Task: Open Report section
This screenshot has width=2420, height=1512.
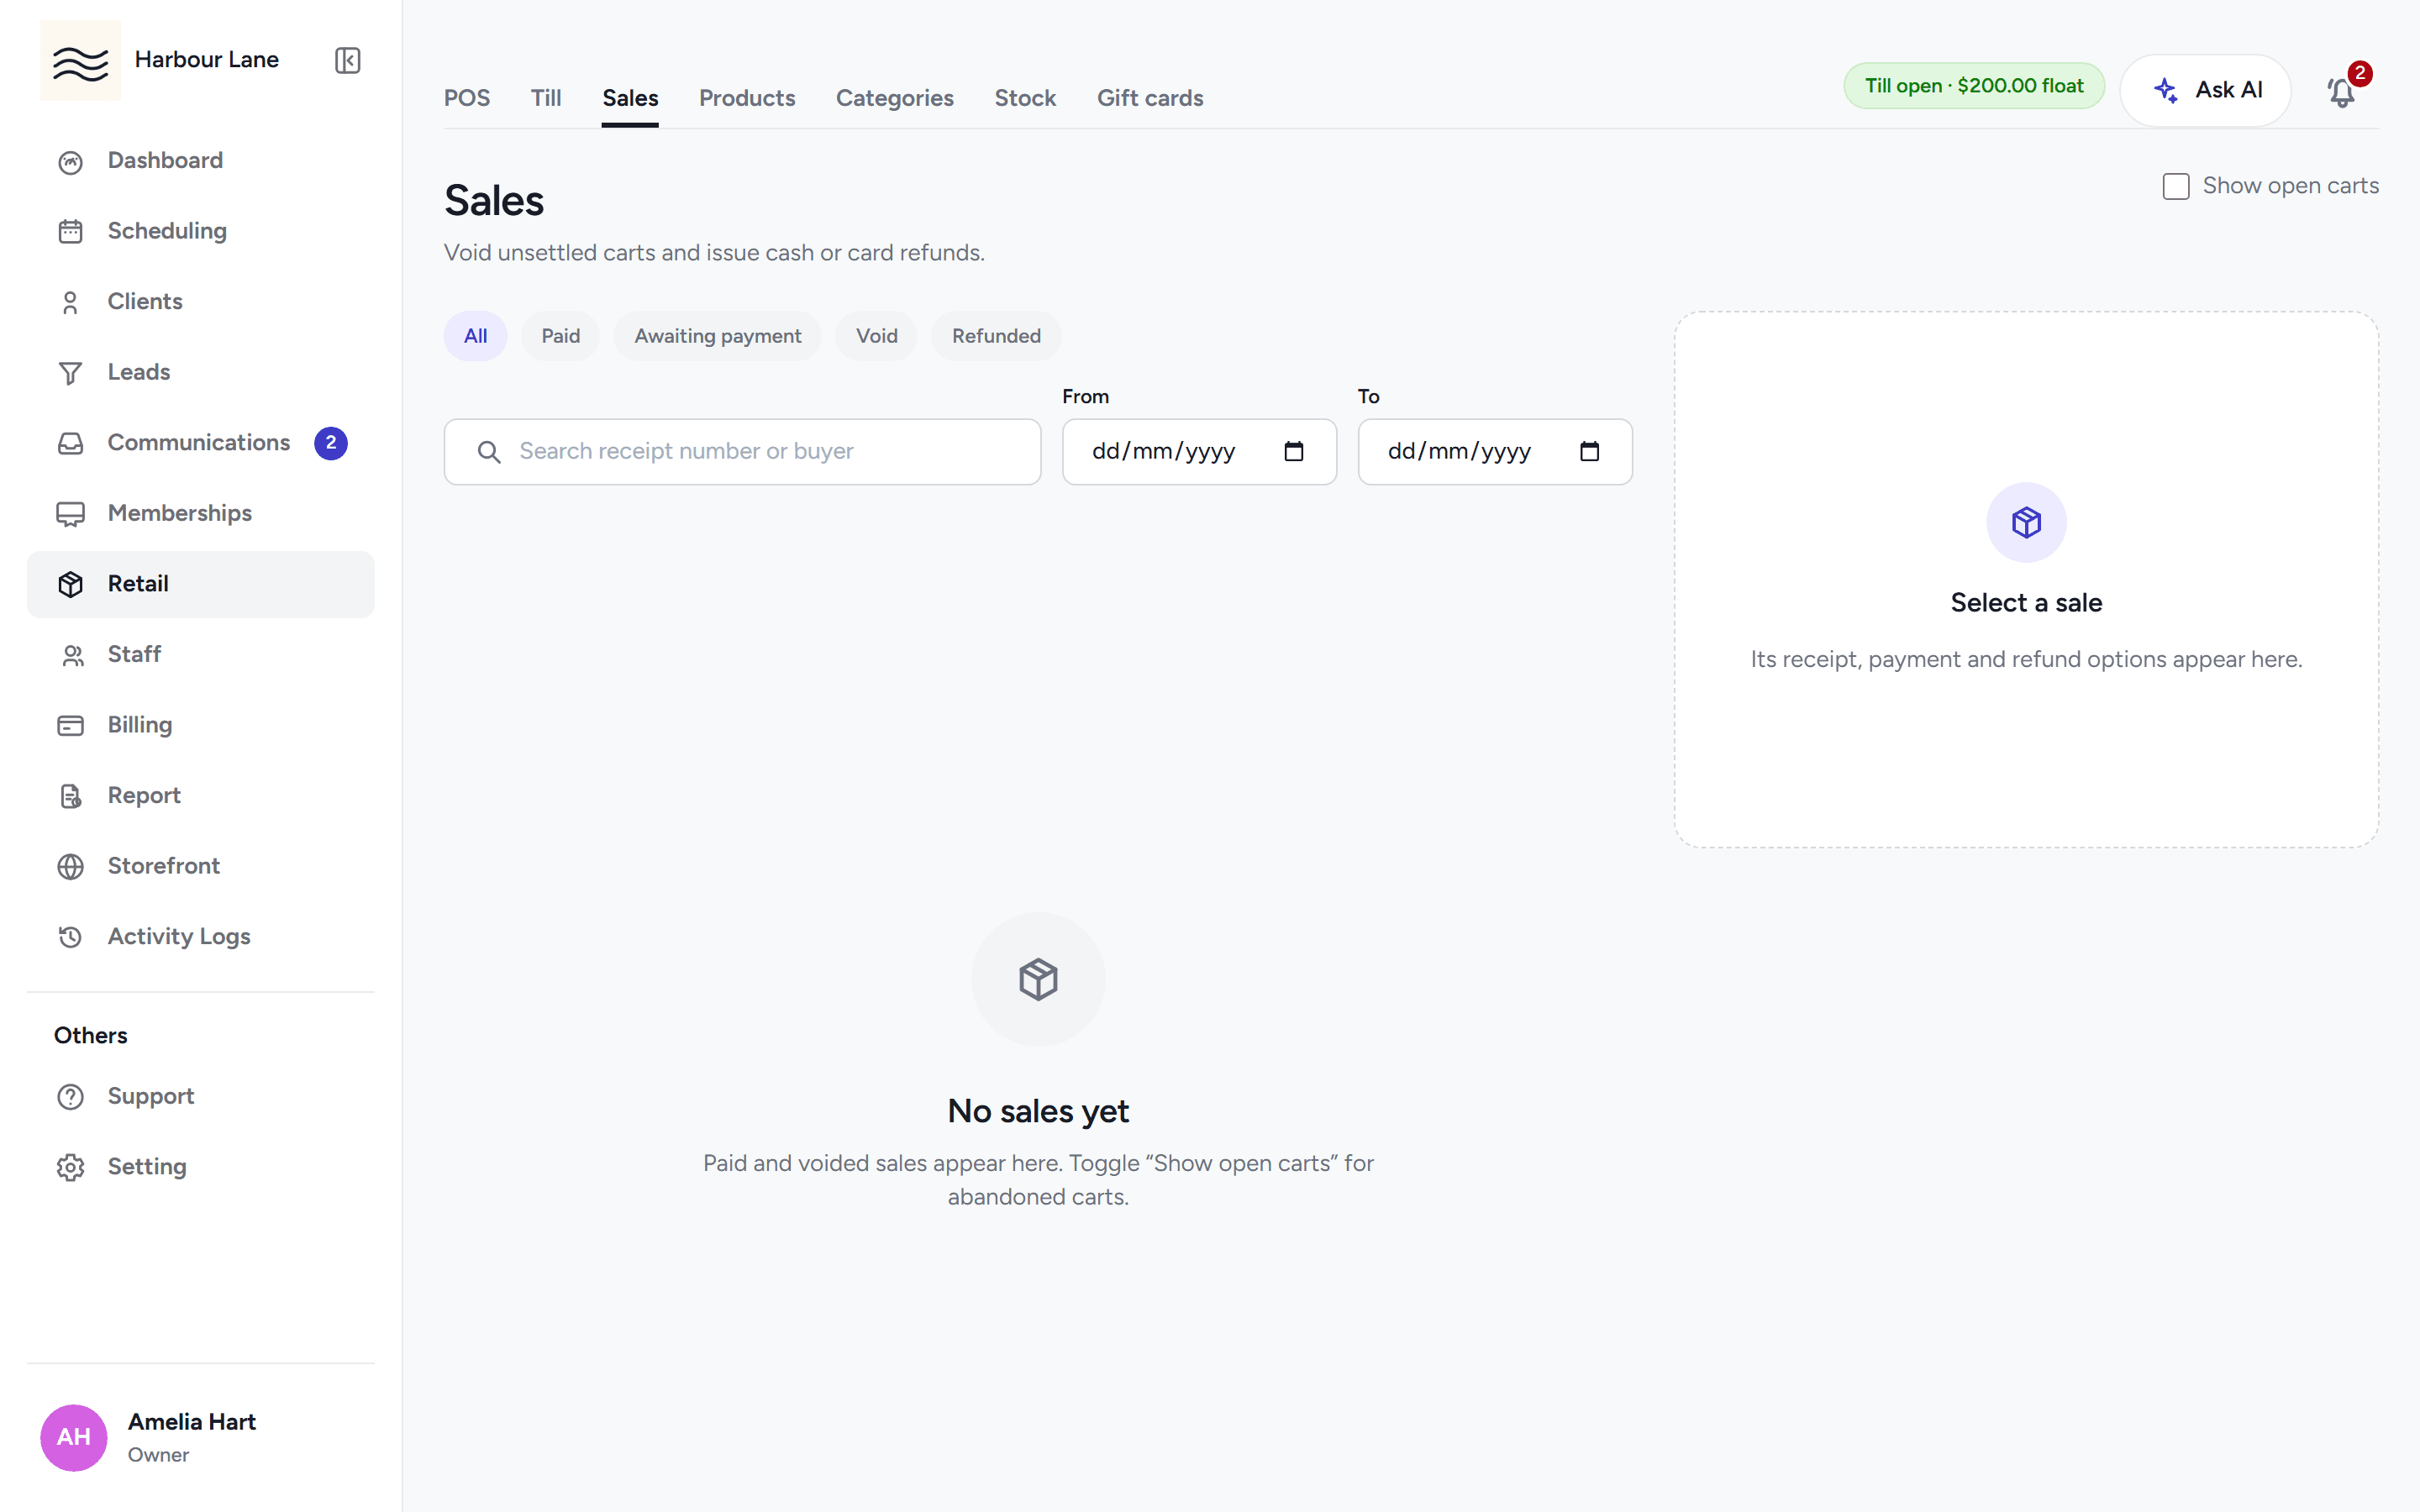Action: (x=200, y=795)
